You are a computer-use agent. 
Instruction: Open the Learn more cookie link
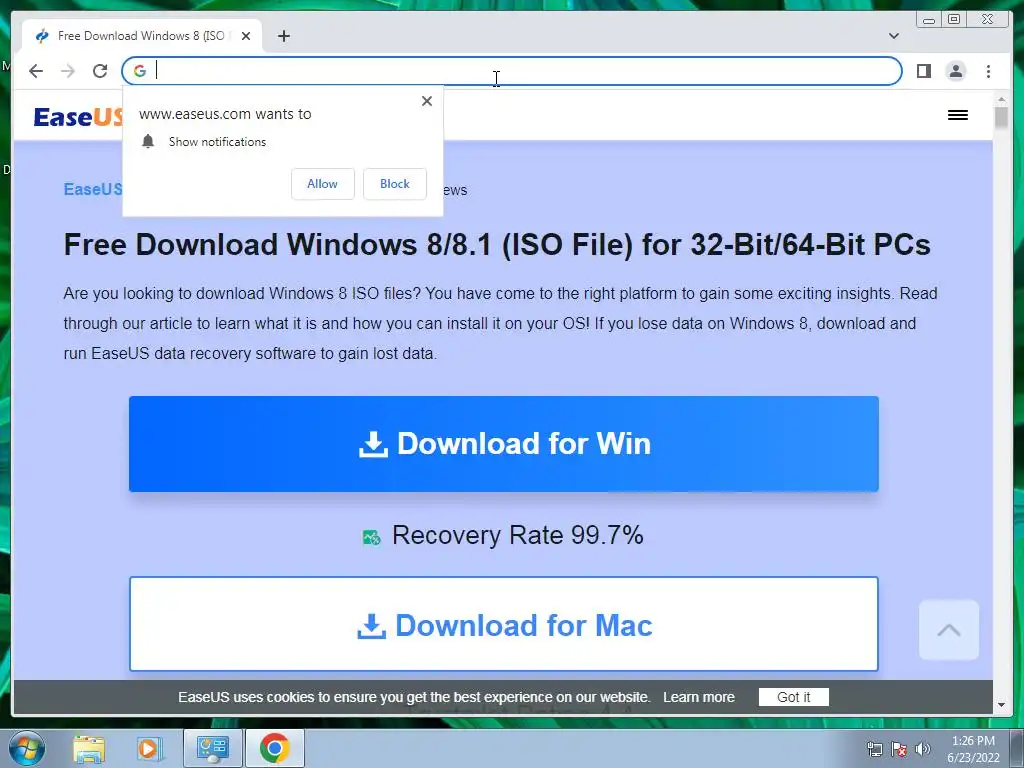[x=699, y=697]
